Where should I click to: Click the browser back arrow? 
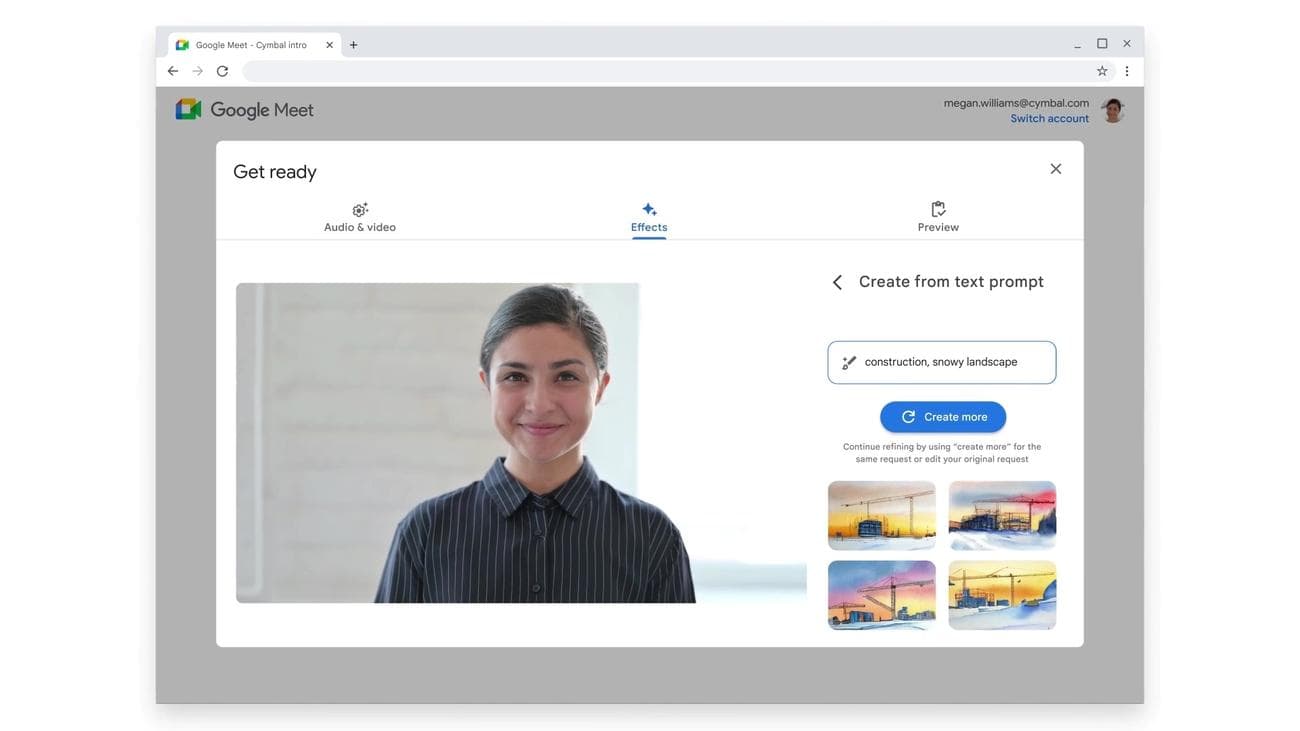click(x=173, y=71)
